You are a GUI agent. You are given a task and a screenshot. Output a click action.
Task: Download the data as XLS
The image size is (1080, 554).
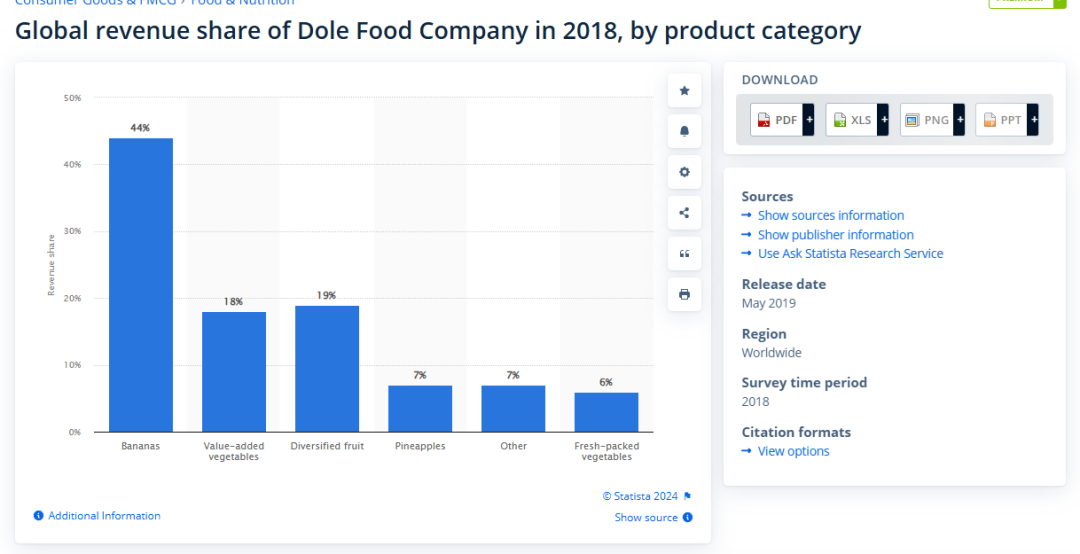pyautogui.click(x=852, y=120)
